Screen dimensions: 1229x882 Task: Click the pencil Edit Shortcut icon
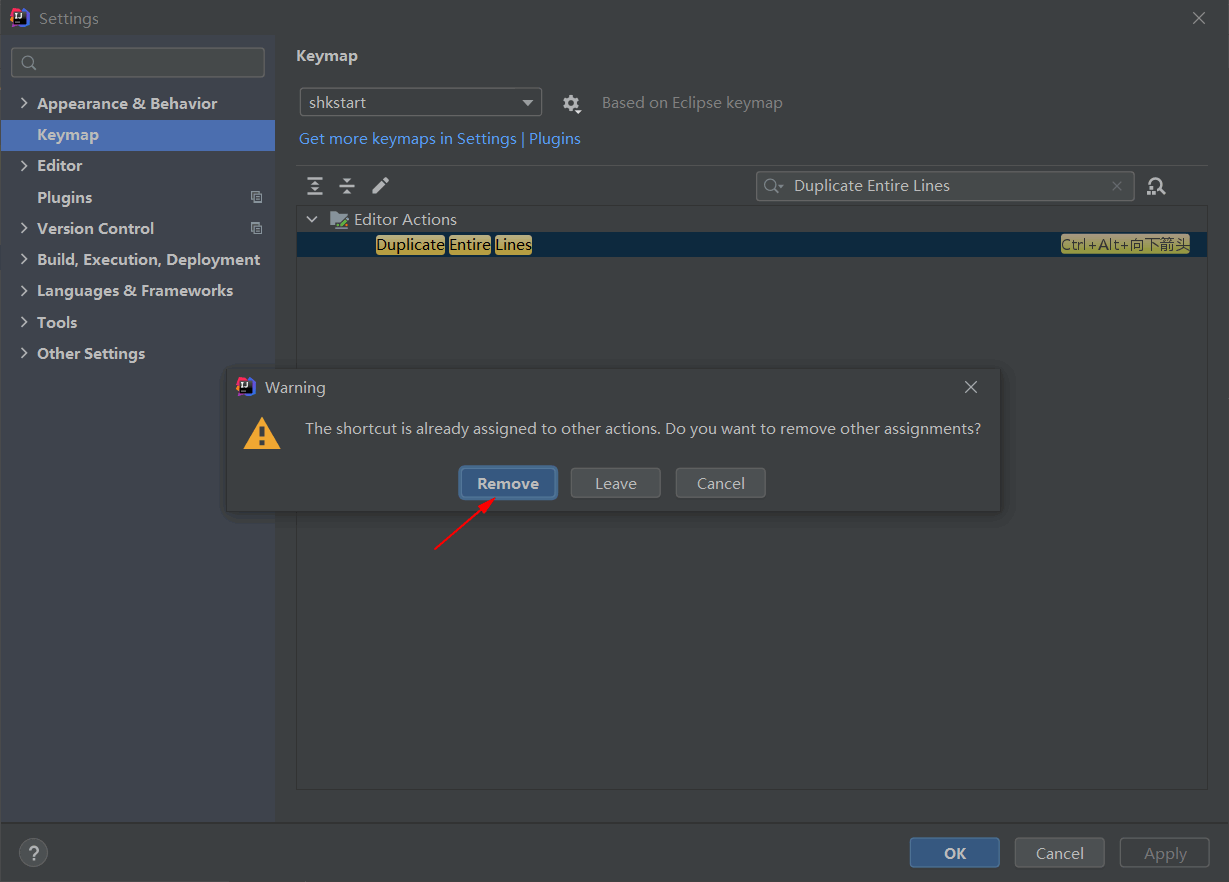pos(380,186)
